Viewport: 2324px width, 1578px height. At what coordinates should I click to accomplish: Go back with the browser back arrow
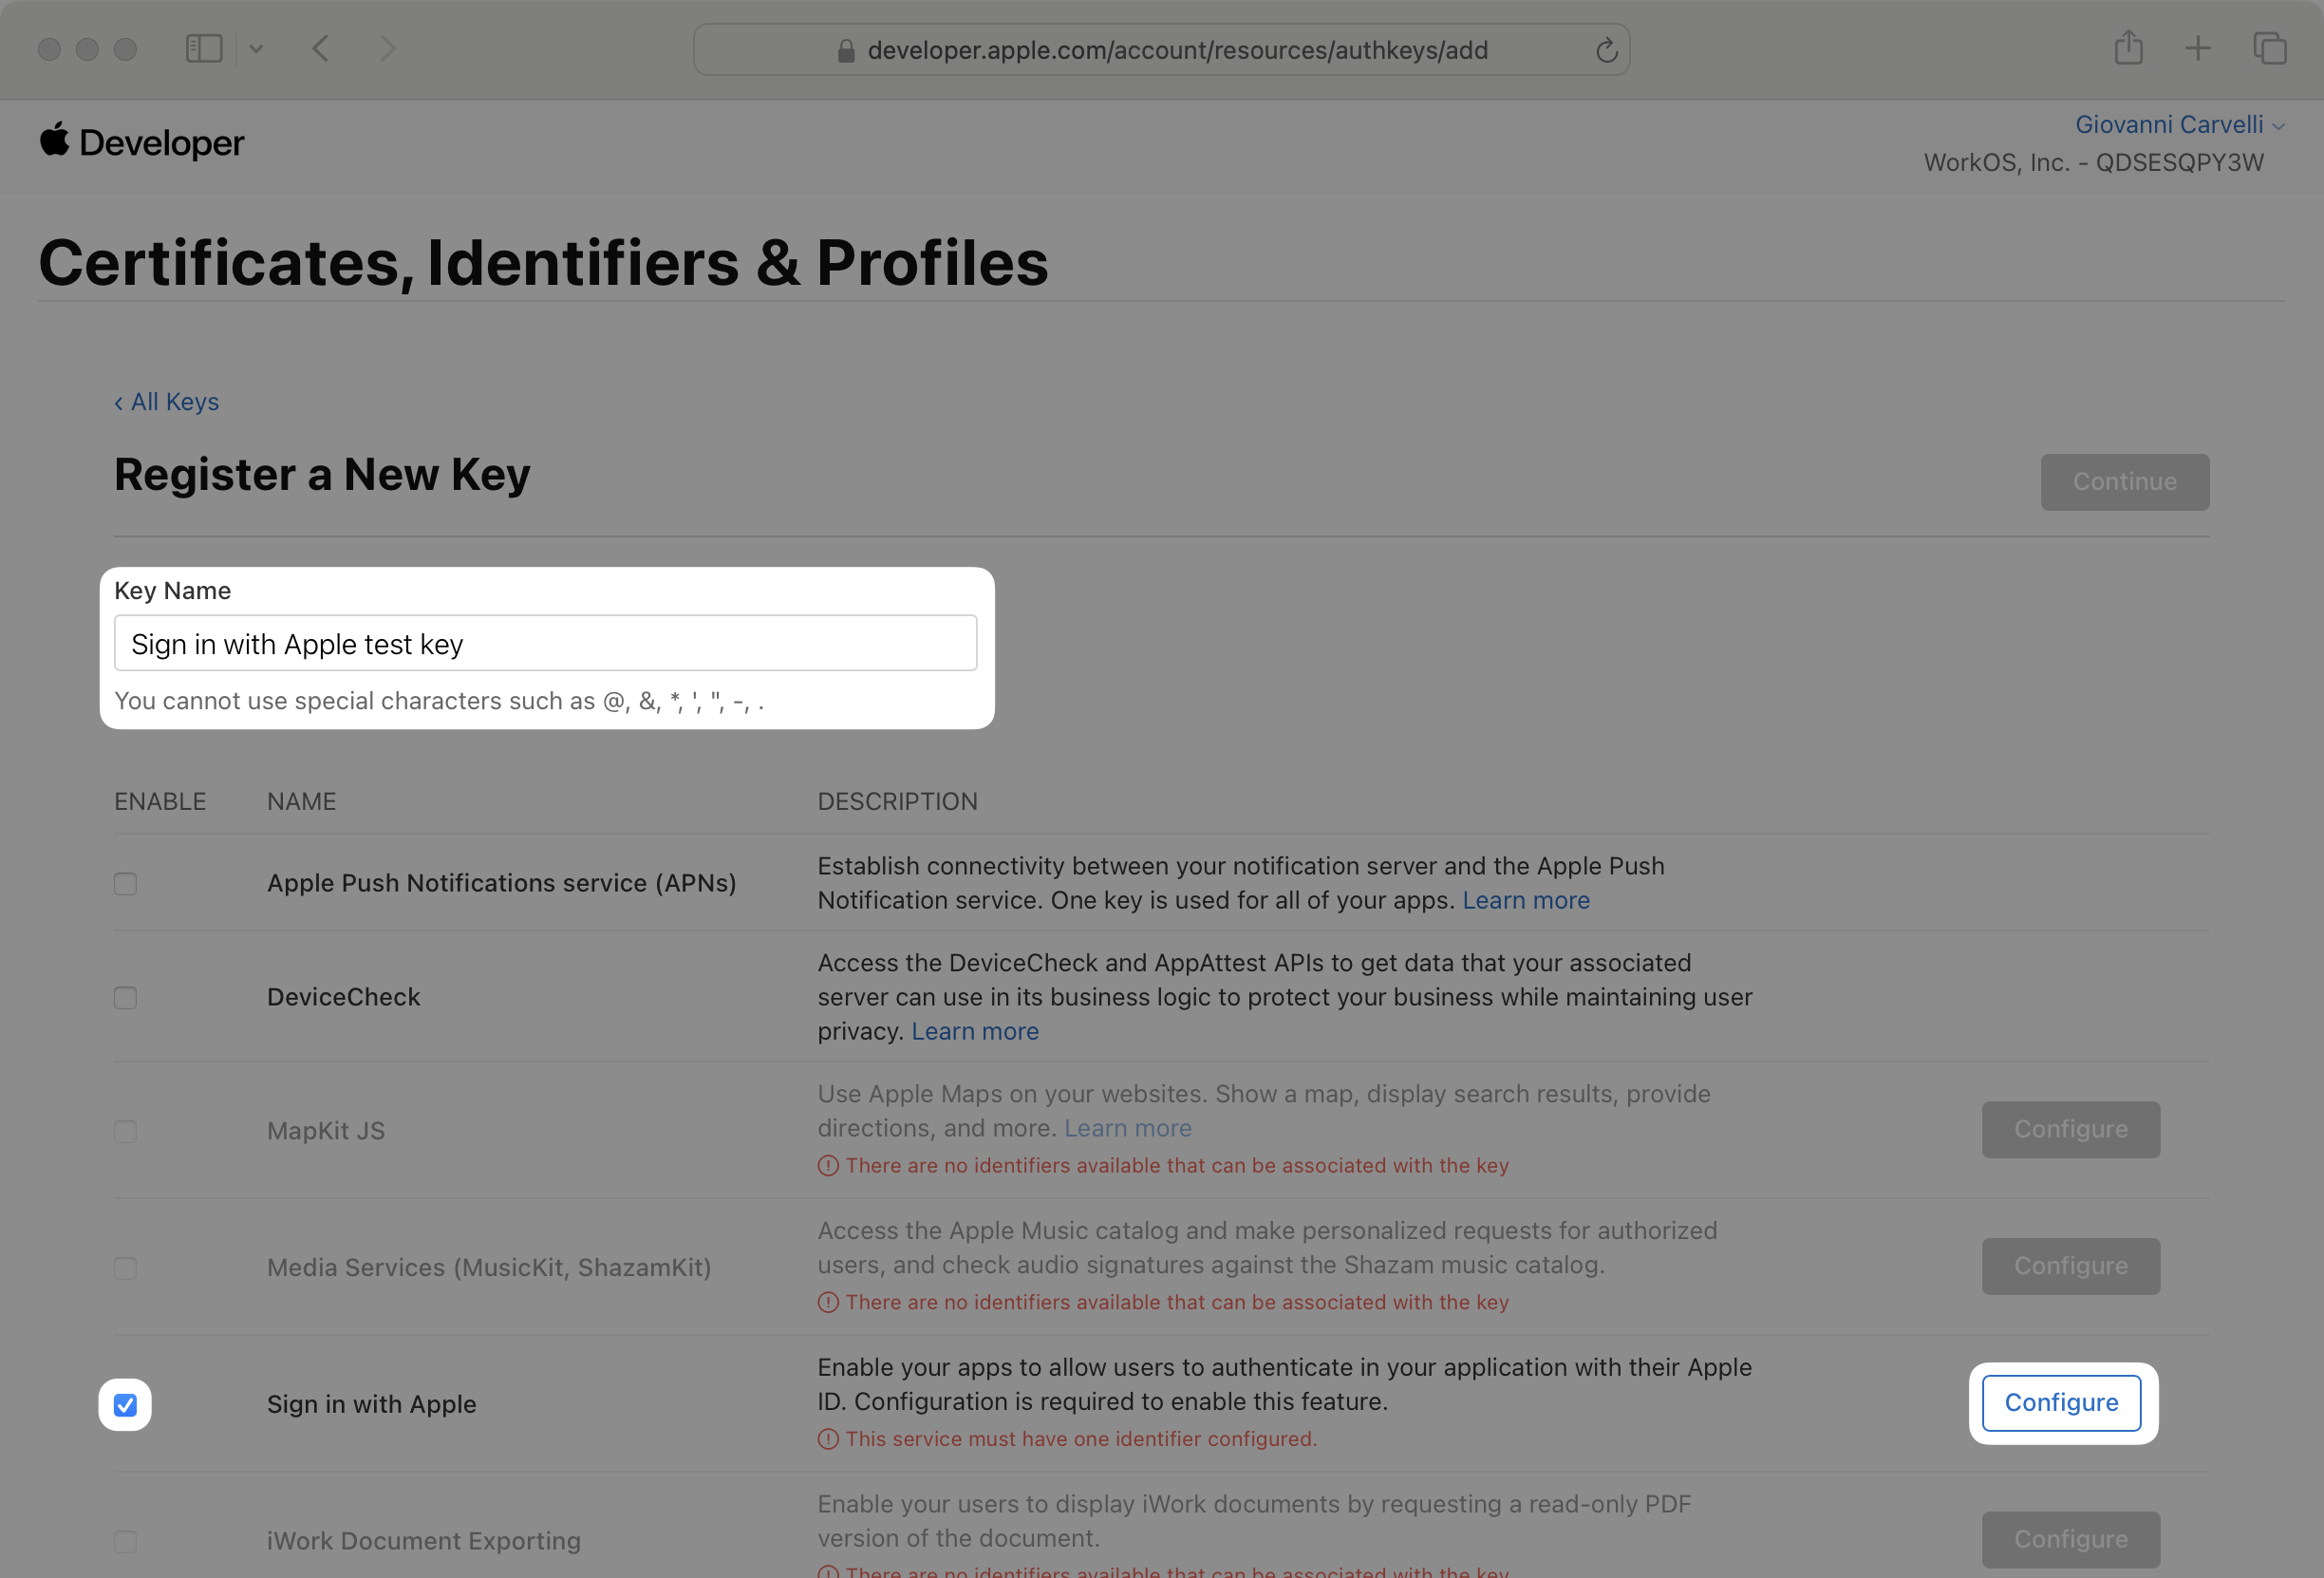[x=321, y=49]
